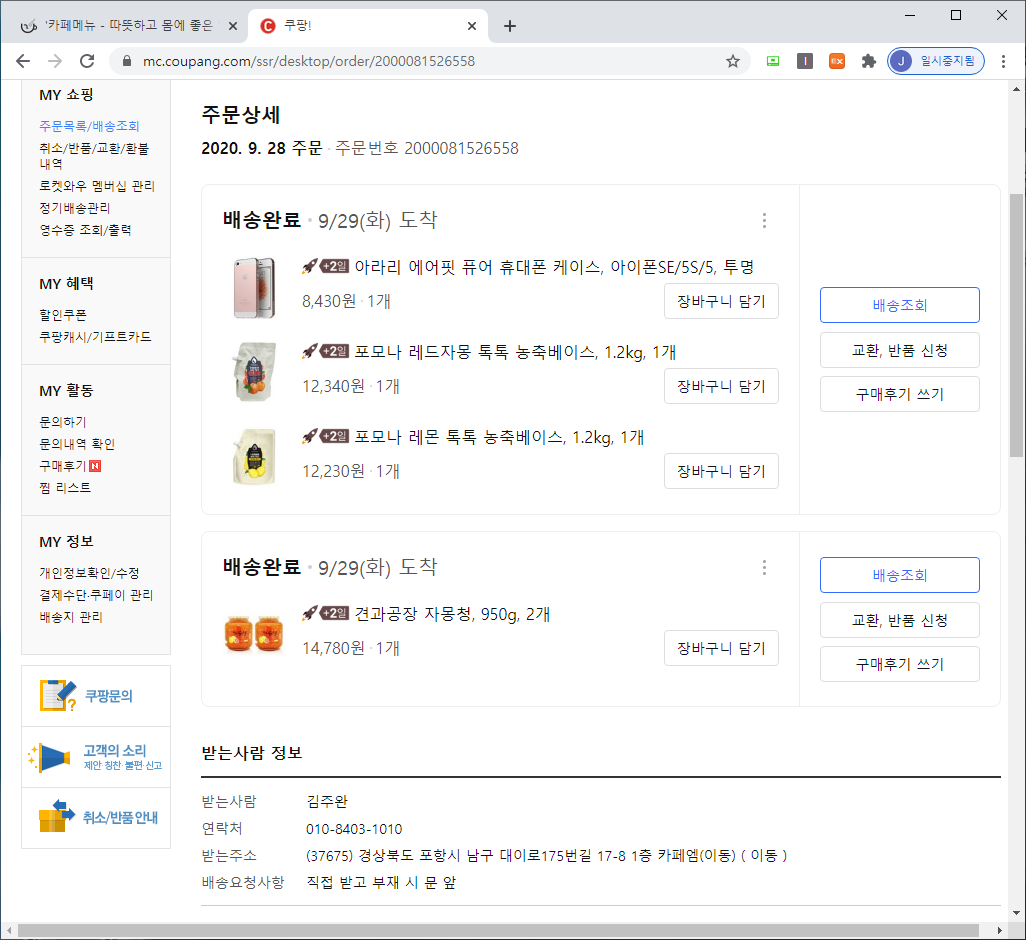Click the 취소/반품 안내 box banner

(x=96, y=818)
